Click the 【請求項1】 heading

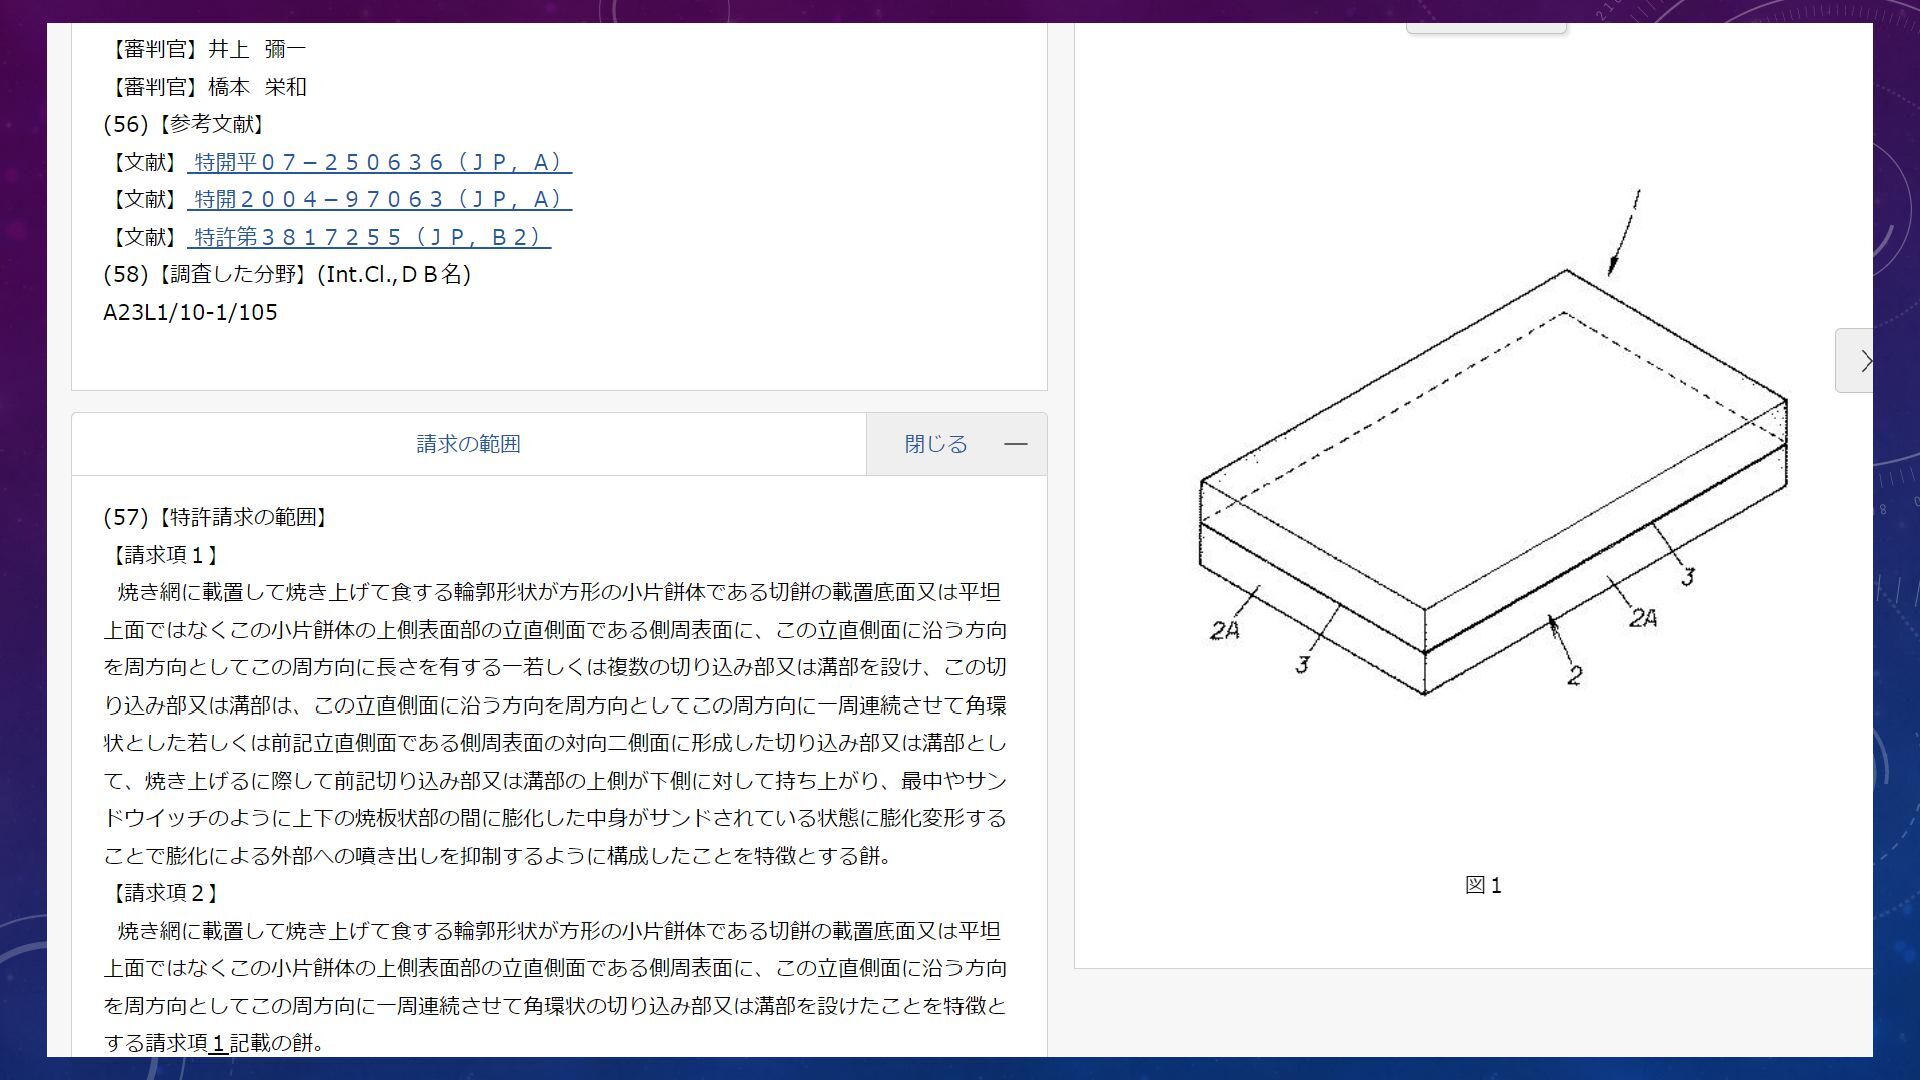click(163, 555)
